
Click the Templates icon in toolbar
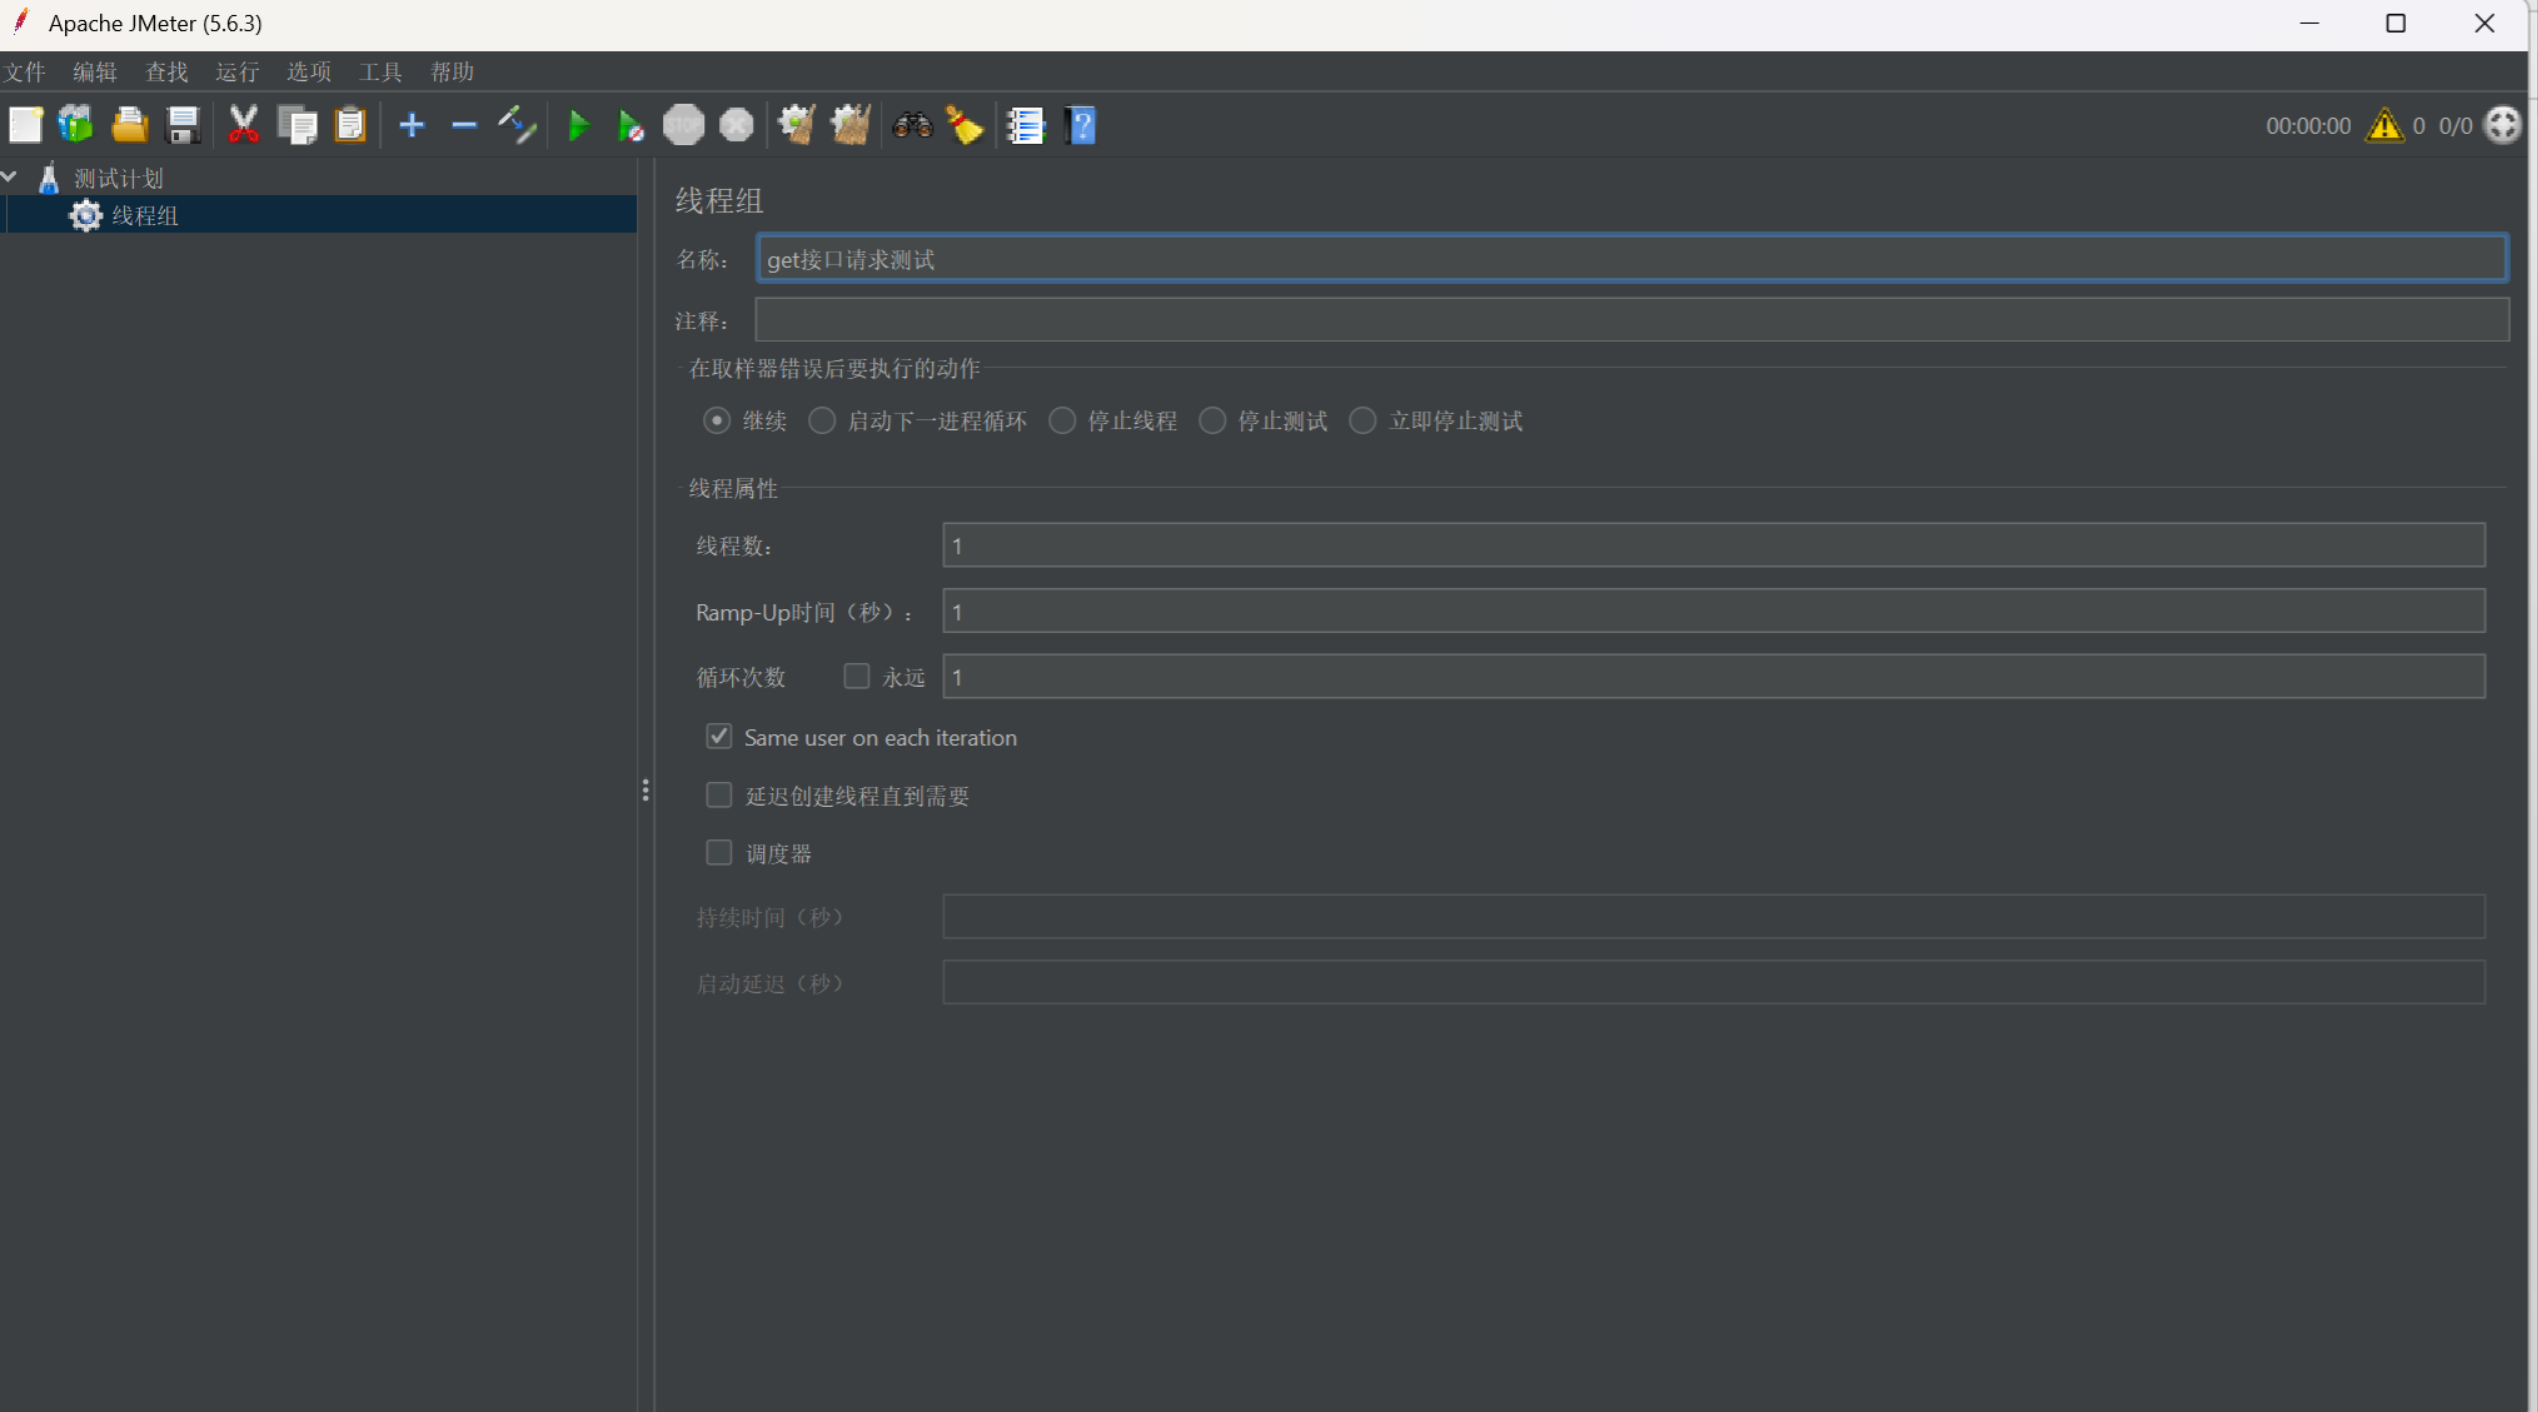click(76, 126)
